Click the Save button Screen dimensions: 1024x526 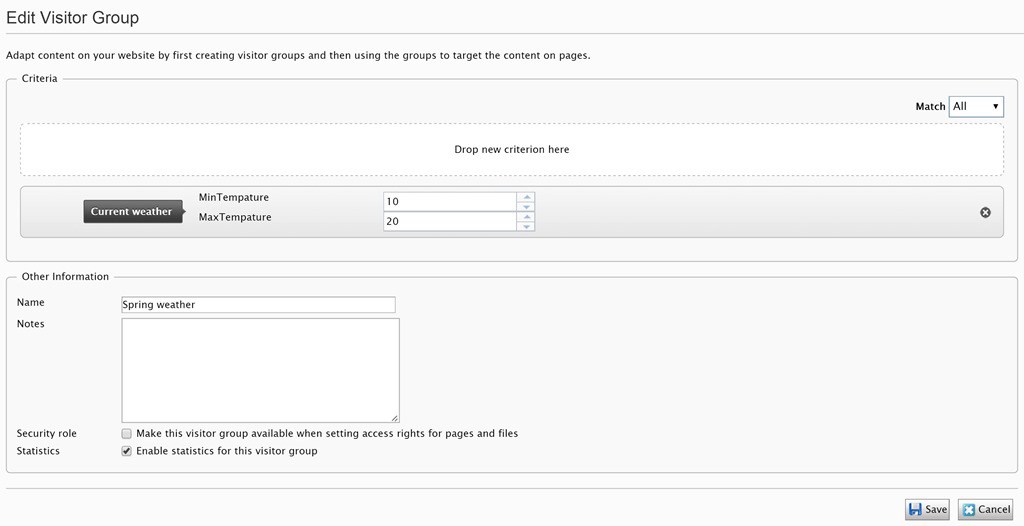(x=927, y=510)
